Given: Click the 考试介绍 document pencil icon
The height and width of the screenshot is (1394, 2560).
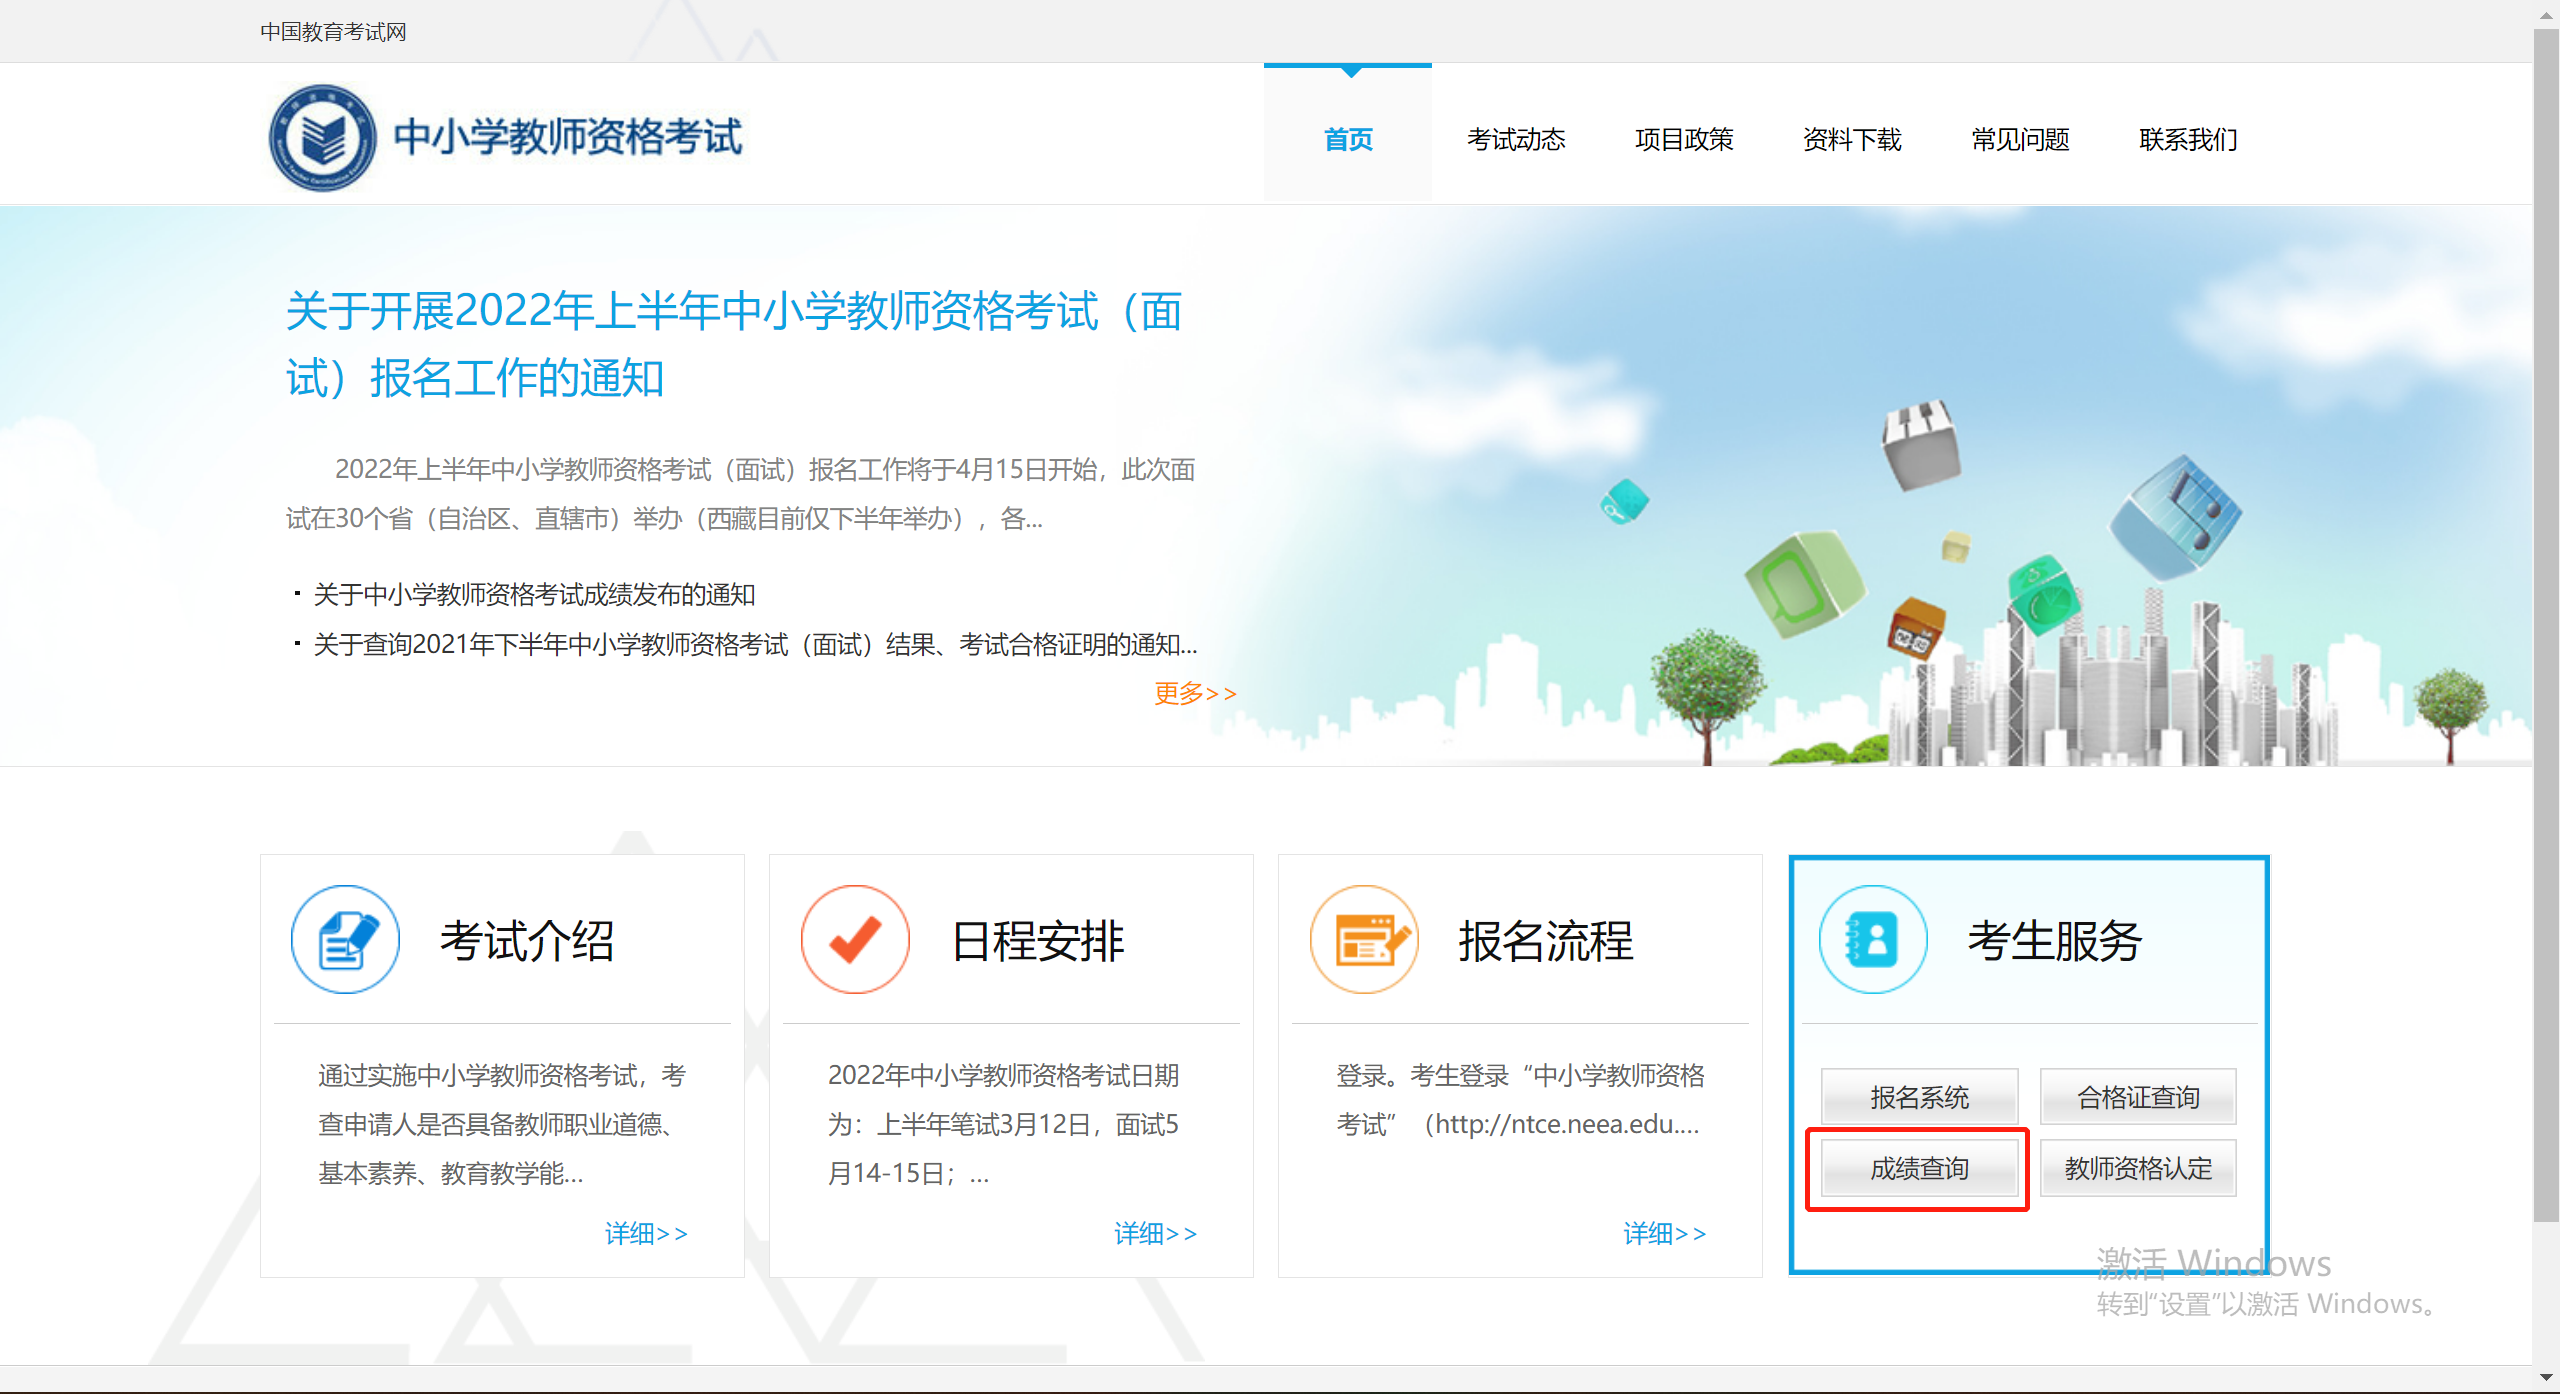Looking at the screenshot, I should (x=346, y=940).
